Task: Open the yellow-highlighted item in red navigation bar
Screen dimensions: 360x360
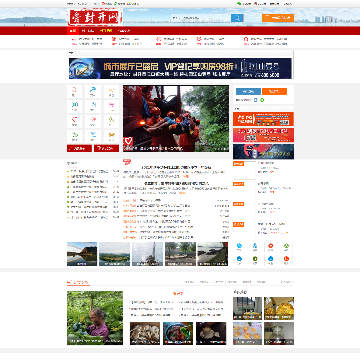Action: coord(106,31)
